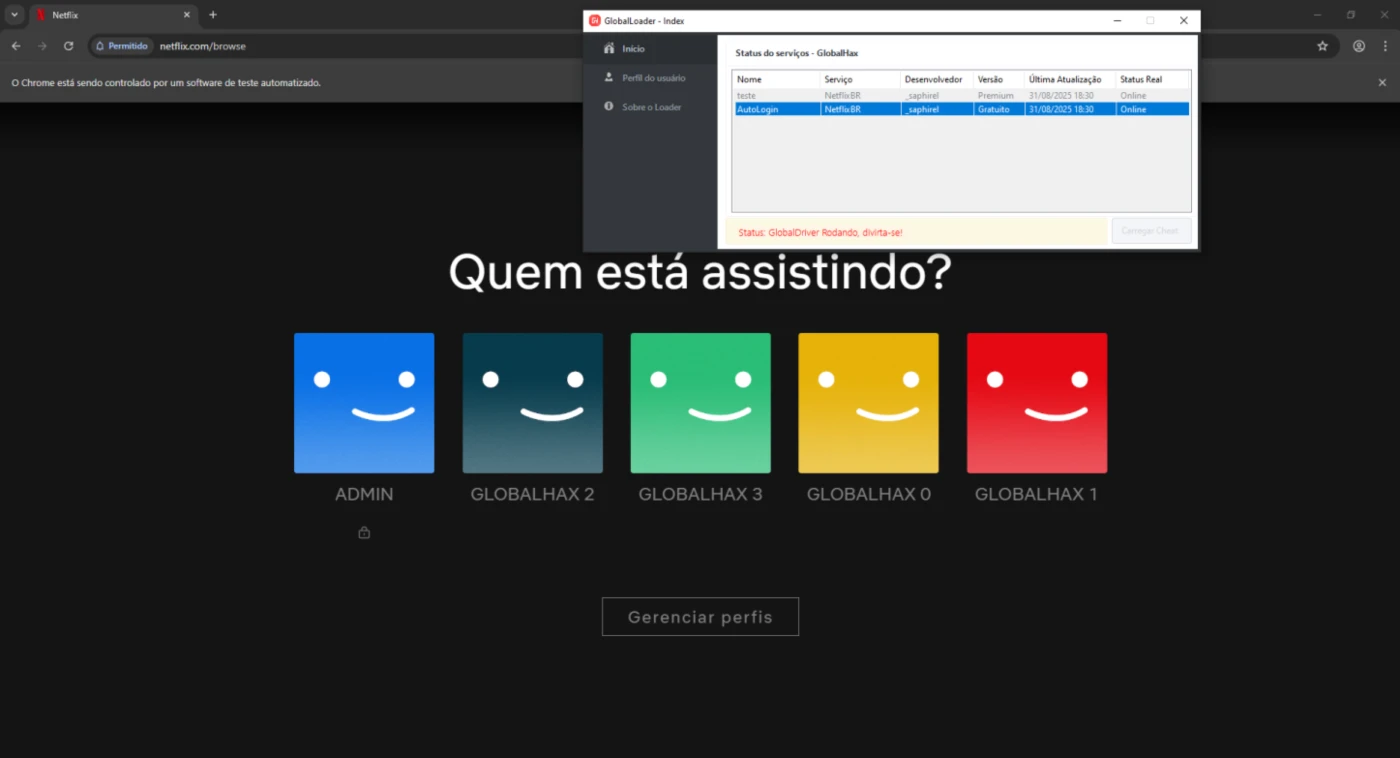This screenshot has height=758, width=1400.
Task: Select Início in the loader sidebar
Action: tap(633, 49)
